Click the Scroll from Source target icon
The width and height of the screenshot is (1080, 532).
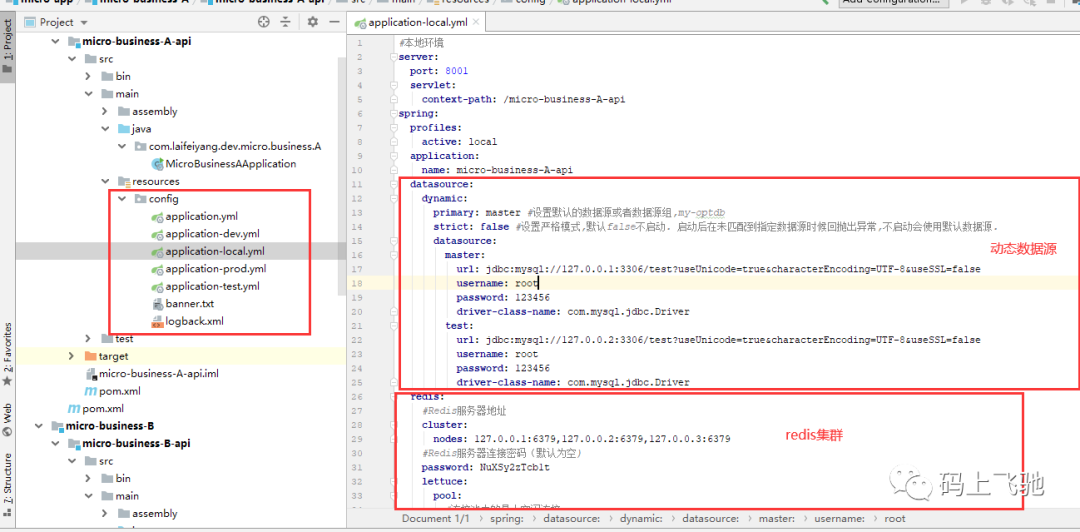[x=263, y=22]
